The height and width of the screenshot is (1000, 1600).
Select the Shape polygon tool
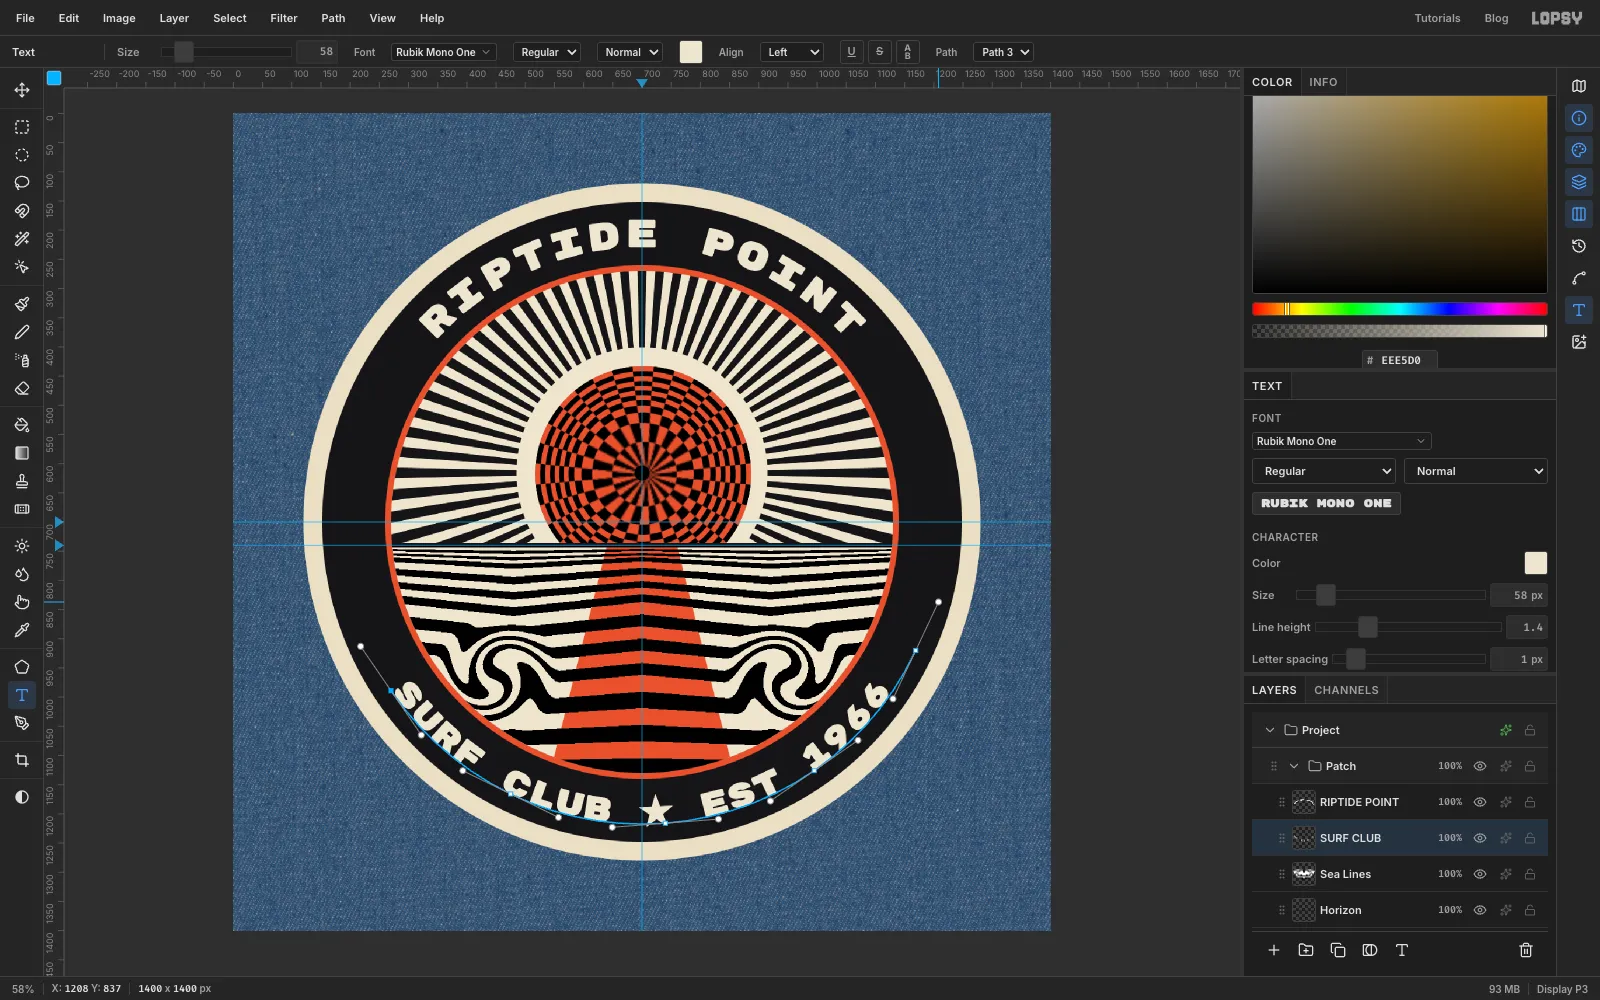[21, 667]
